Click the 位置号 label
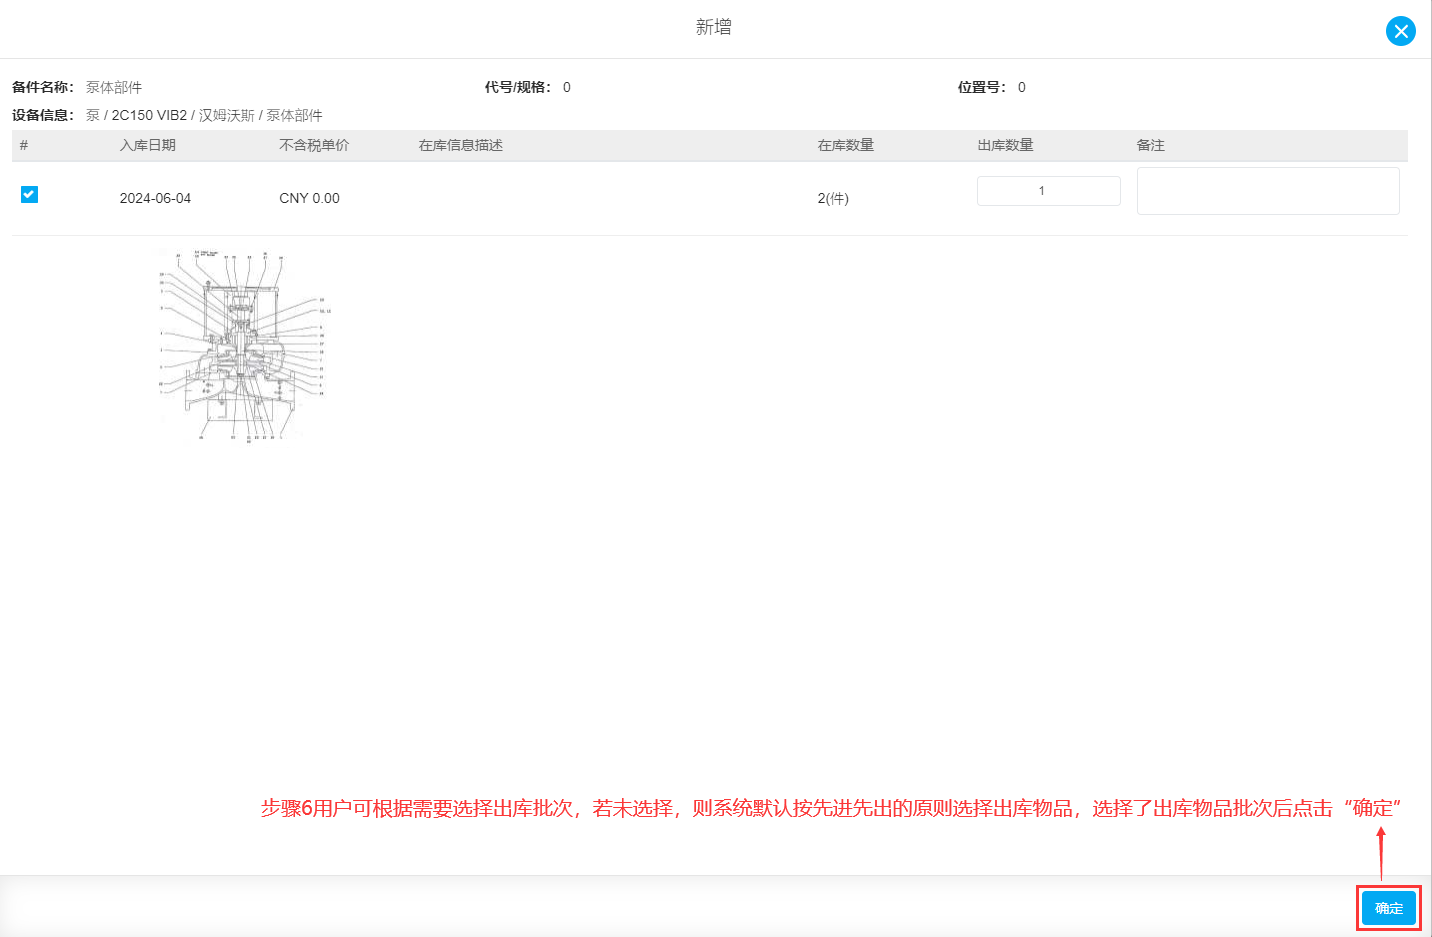This screenshot has width=1432, height=937. [982, 87]
